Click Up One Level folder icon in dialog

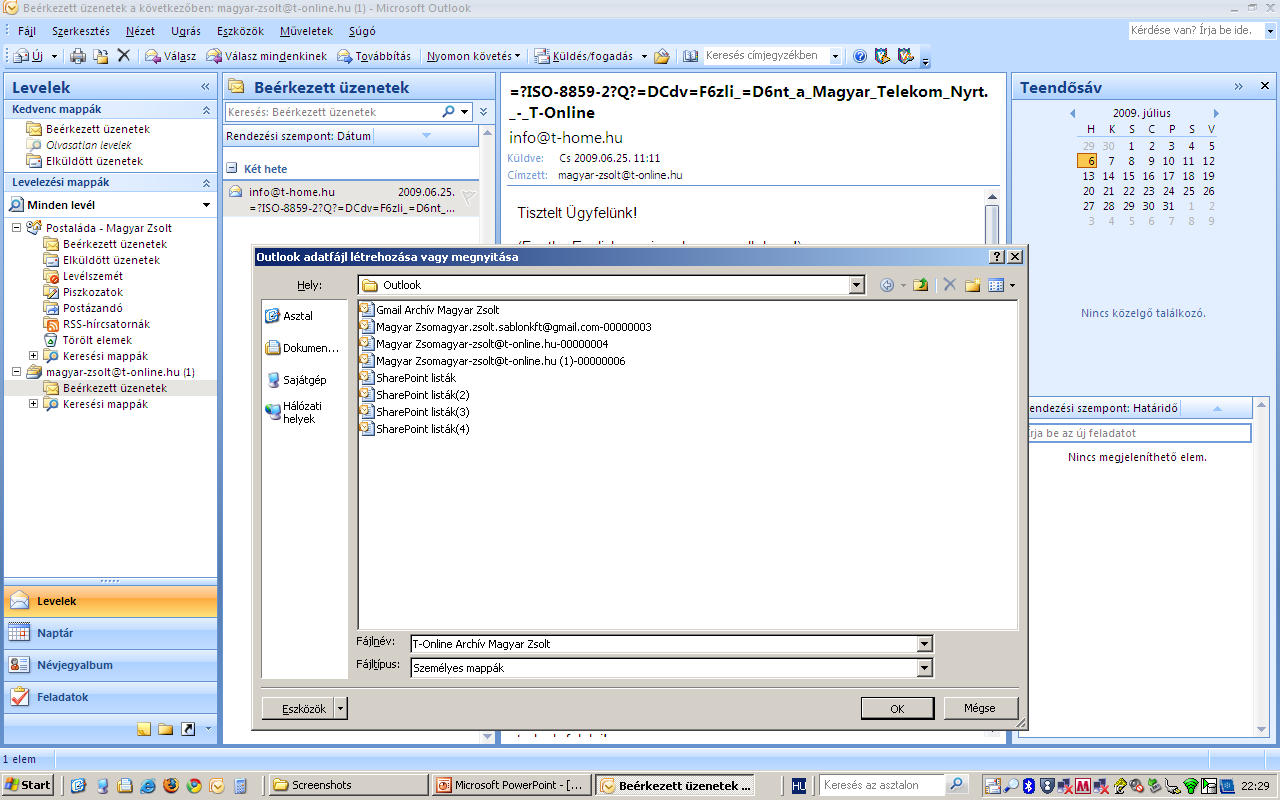click(x=921, y=285)
